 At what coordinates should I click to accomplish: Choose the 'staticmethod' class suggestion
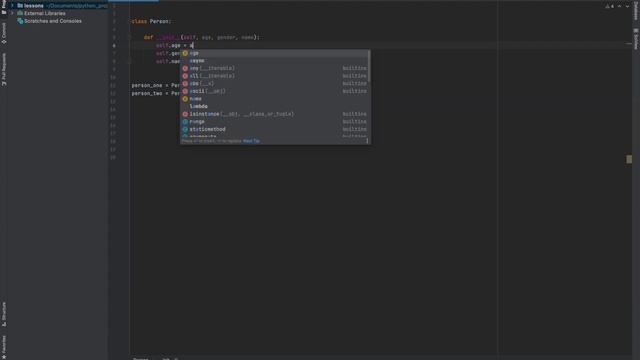pyautogui.click(x=274, y=129)
